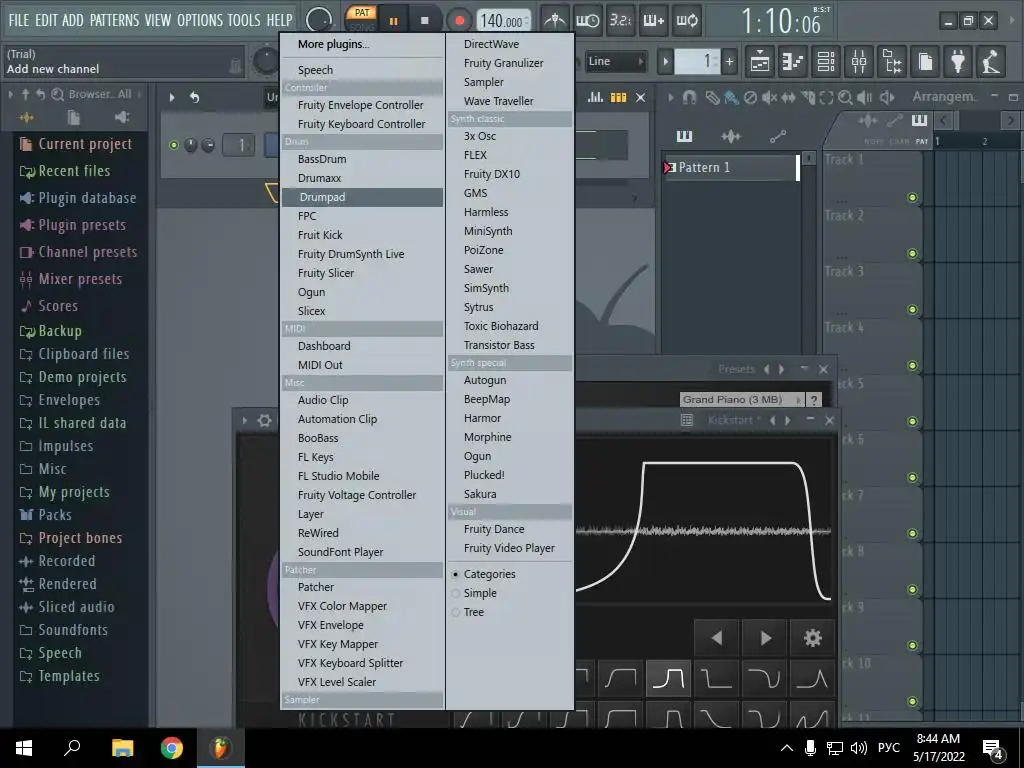Expand the Current project folder
This screenshot has width=1024, height=768.
click(76, 144)
